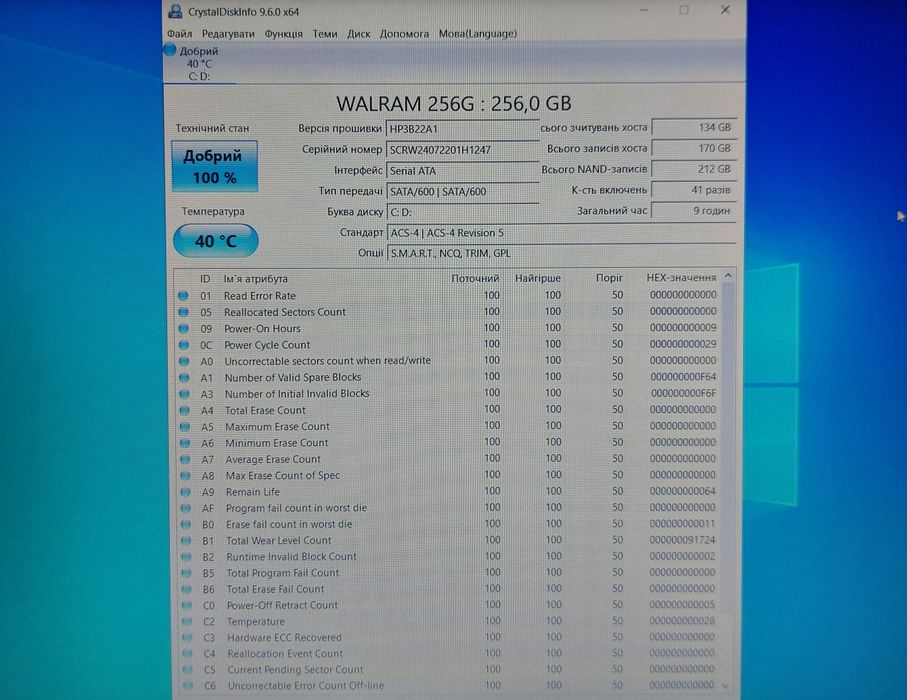
Task: Click the ID column header
Action: pyautogui.click(x=205, y=279)
